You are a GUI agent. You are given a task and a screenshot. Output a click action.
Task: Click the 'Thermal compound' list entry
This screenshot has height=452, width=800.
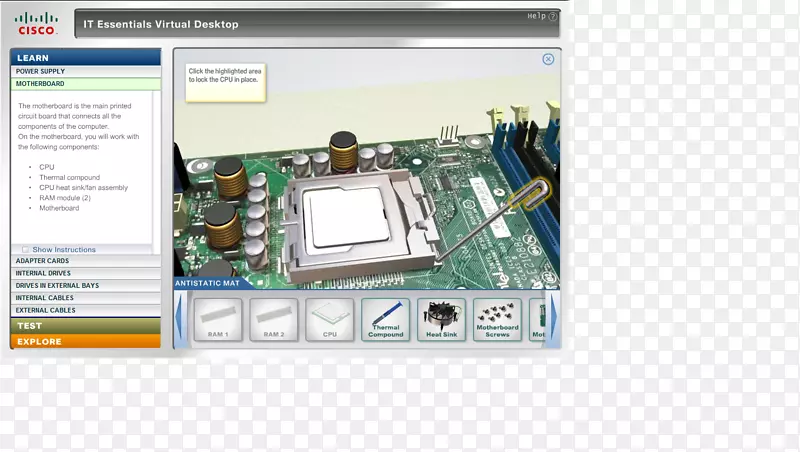click(x=69, y=177)
